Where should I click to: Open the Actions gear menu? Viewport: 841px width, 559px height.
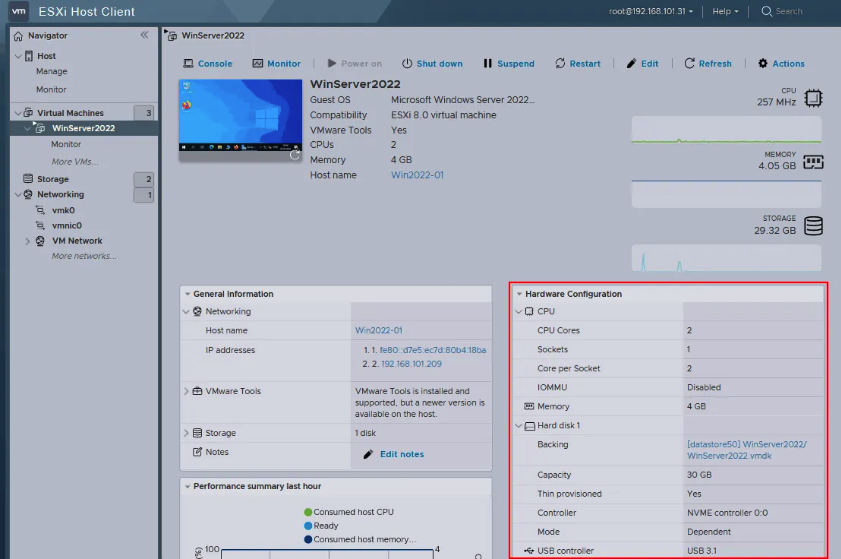point(781,63)
